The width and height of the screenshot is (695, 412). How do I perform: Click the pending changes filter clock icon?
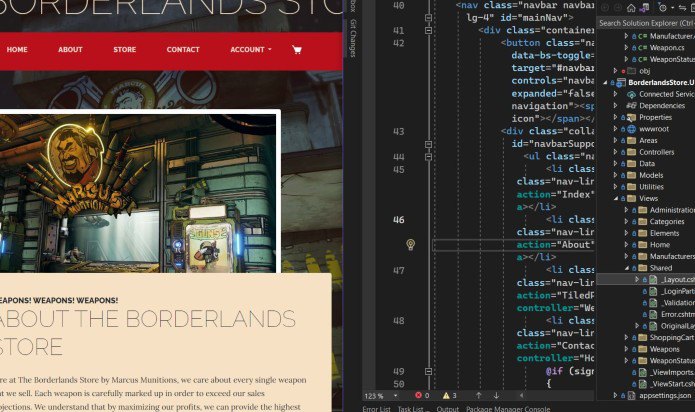coord(663,8)
